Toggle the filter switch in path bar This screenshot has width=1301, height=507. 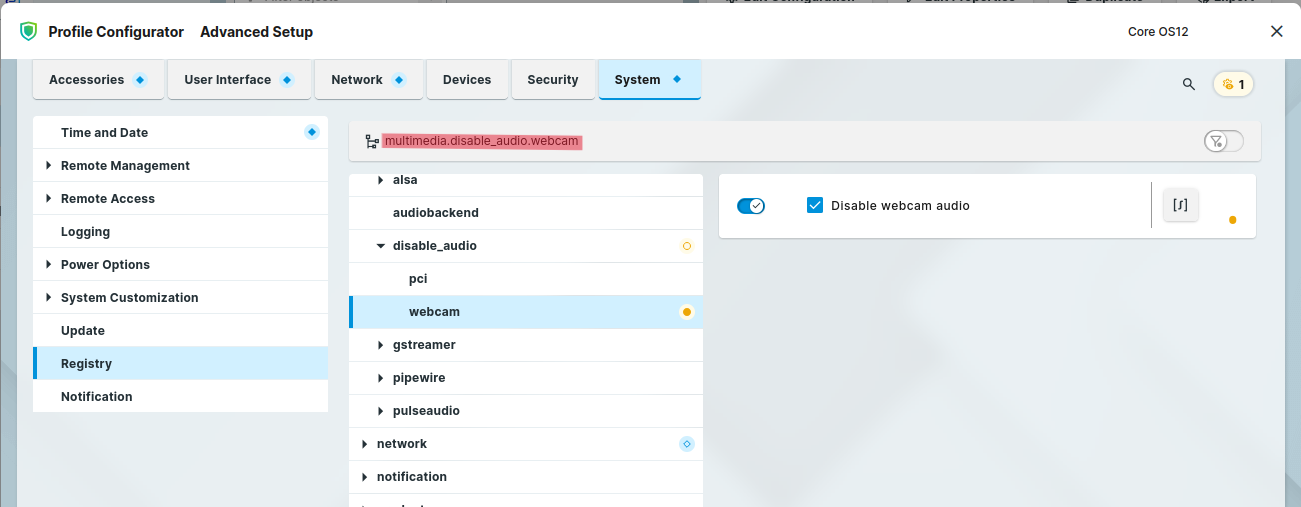(x=1223, y=142)
